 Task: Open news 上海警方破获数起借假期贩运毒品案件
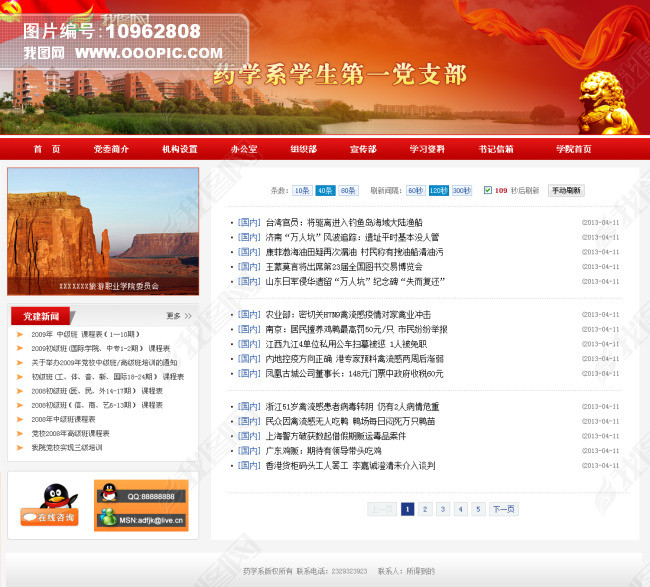(x=336, y=436)
